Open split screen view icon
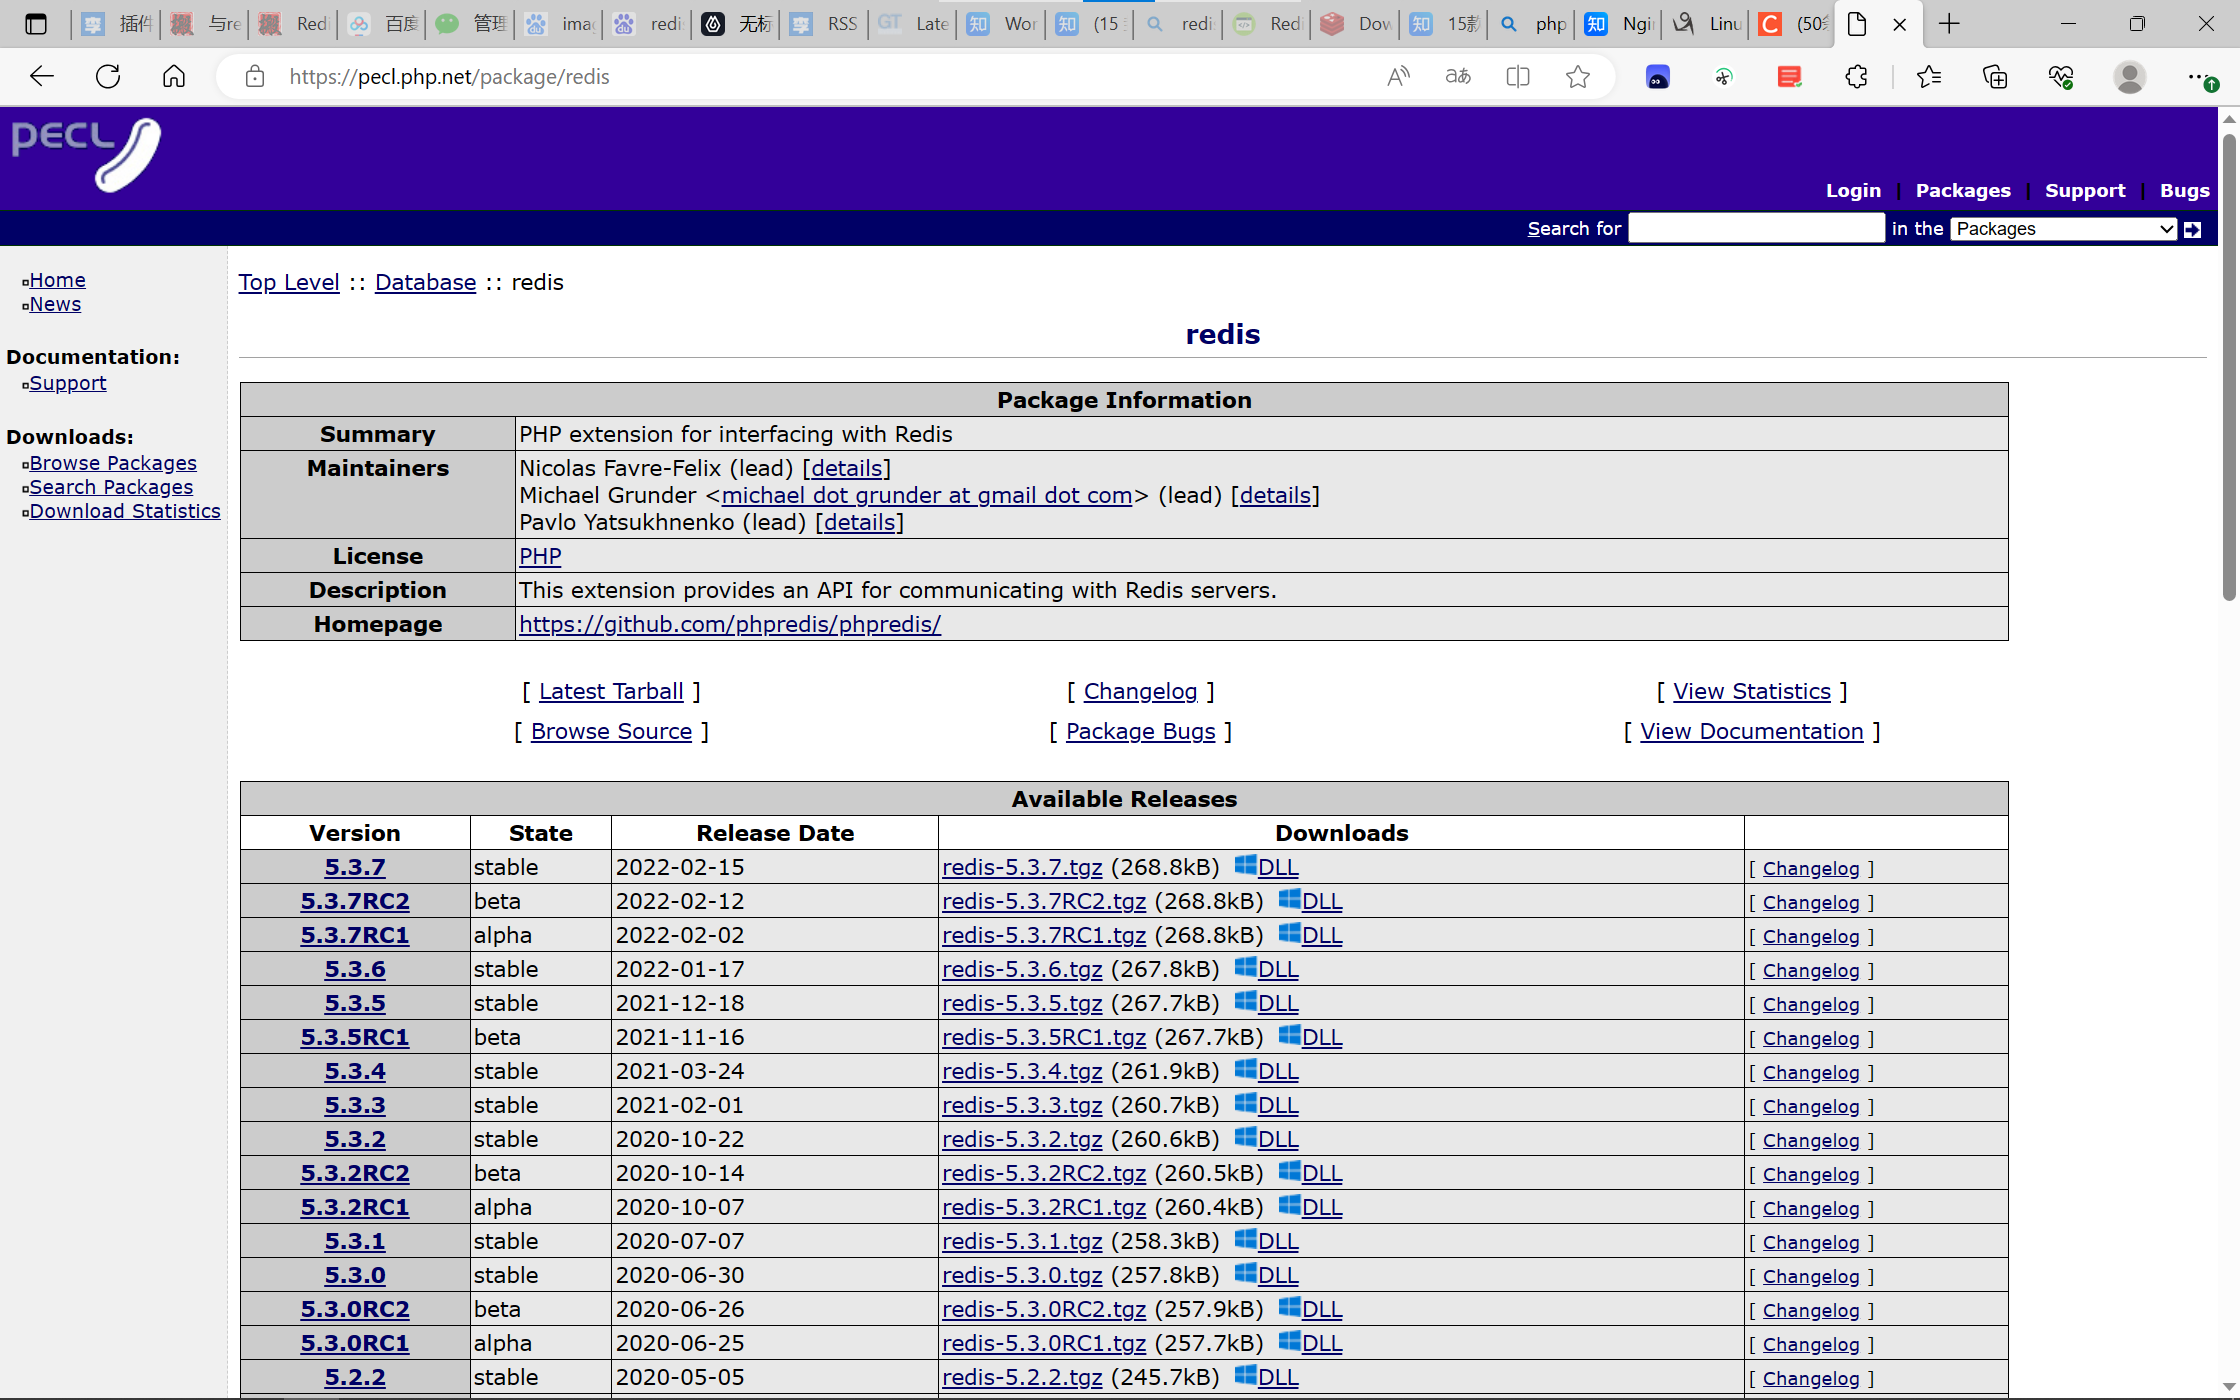The width and height of the screenshot is (2240, 1400). [x=1518, y=77]
